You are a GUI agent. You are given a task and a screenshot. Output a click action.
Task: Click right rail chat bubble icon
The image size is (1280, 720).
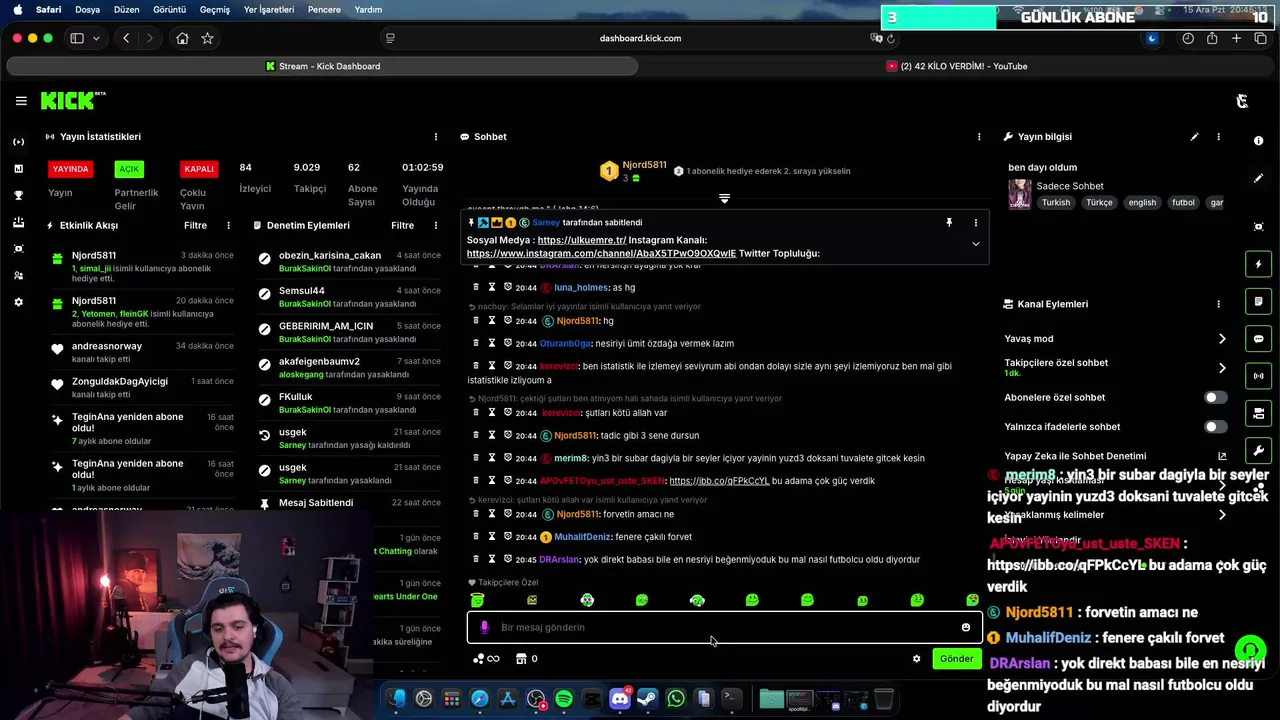click(x=1258, y=339)
